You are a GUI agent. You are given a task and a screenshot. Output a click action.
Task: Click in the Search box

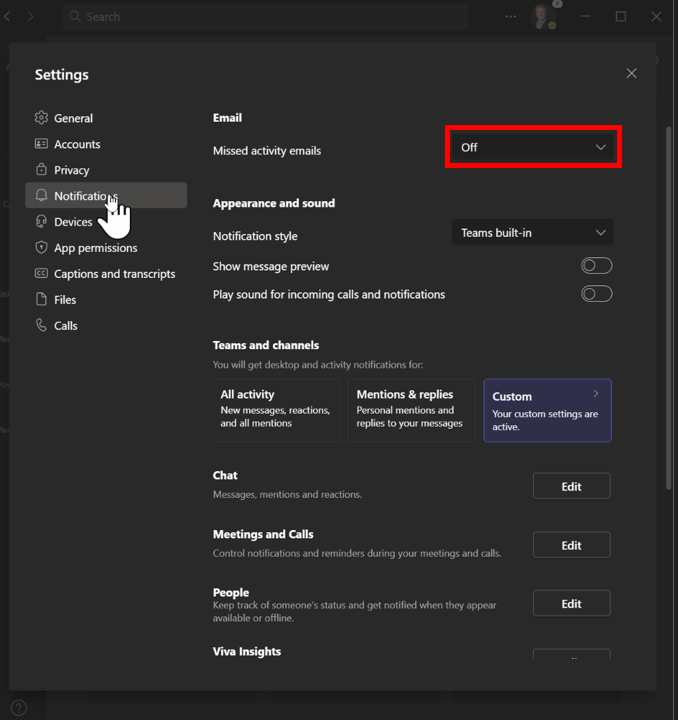(x=265, y=17)
